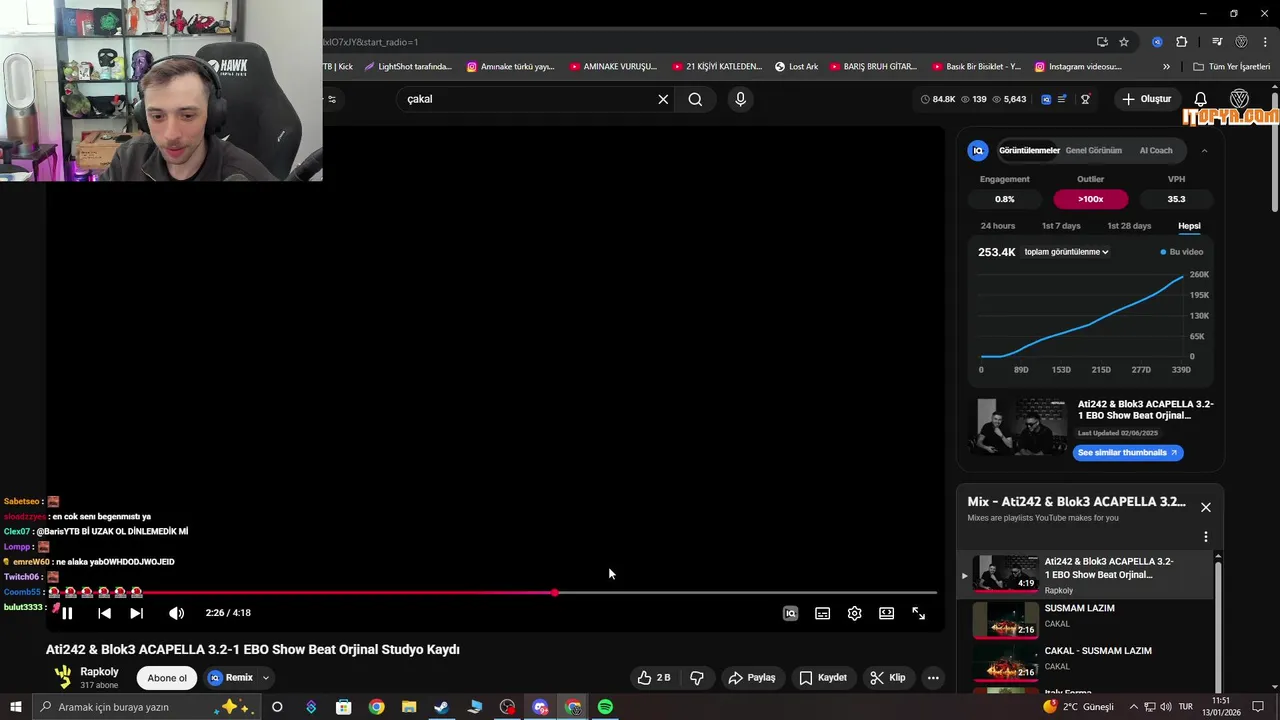Image resolution: width=1280 pixels, height=720 pixels.
Task: Close the Mix playlist panel
Action: tap(1206, 507)
